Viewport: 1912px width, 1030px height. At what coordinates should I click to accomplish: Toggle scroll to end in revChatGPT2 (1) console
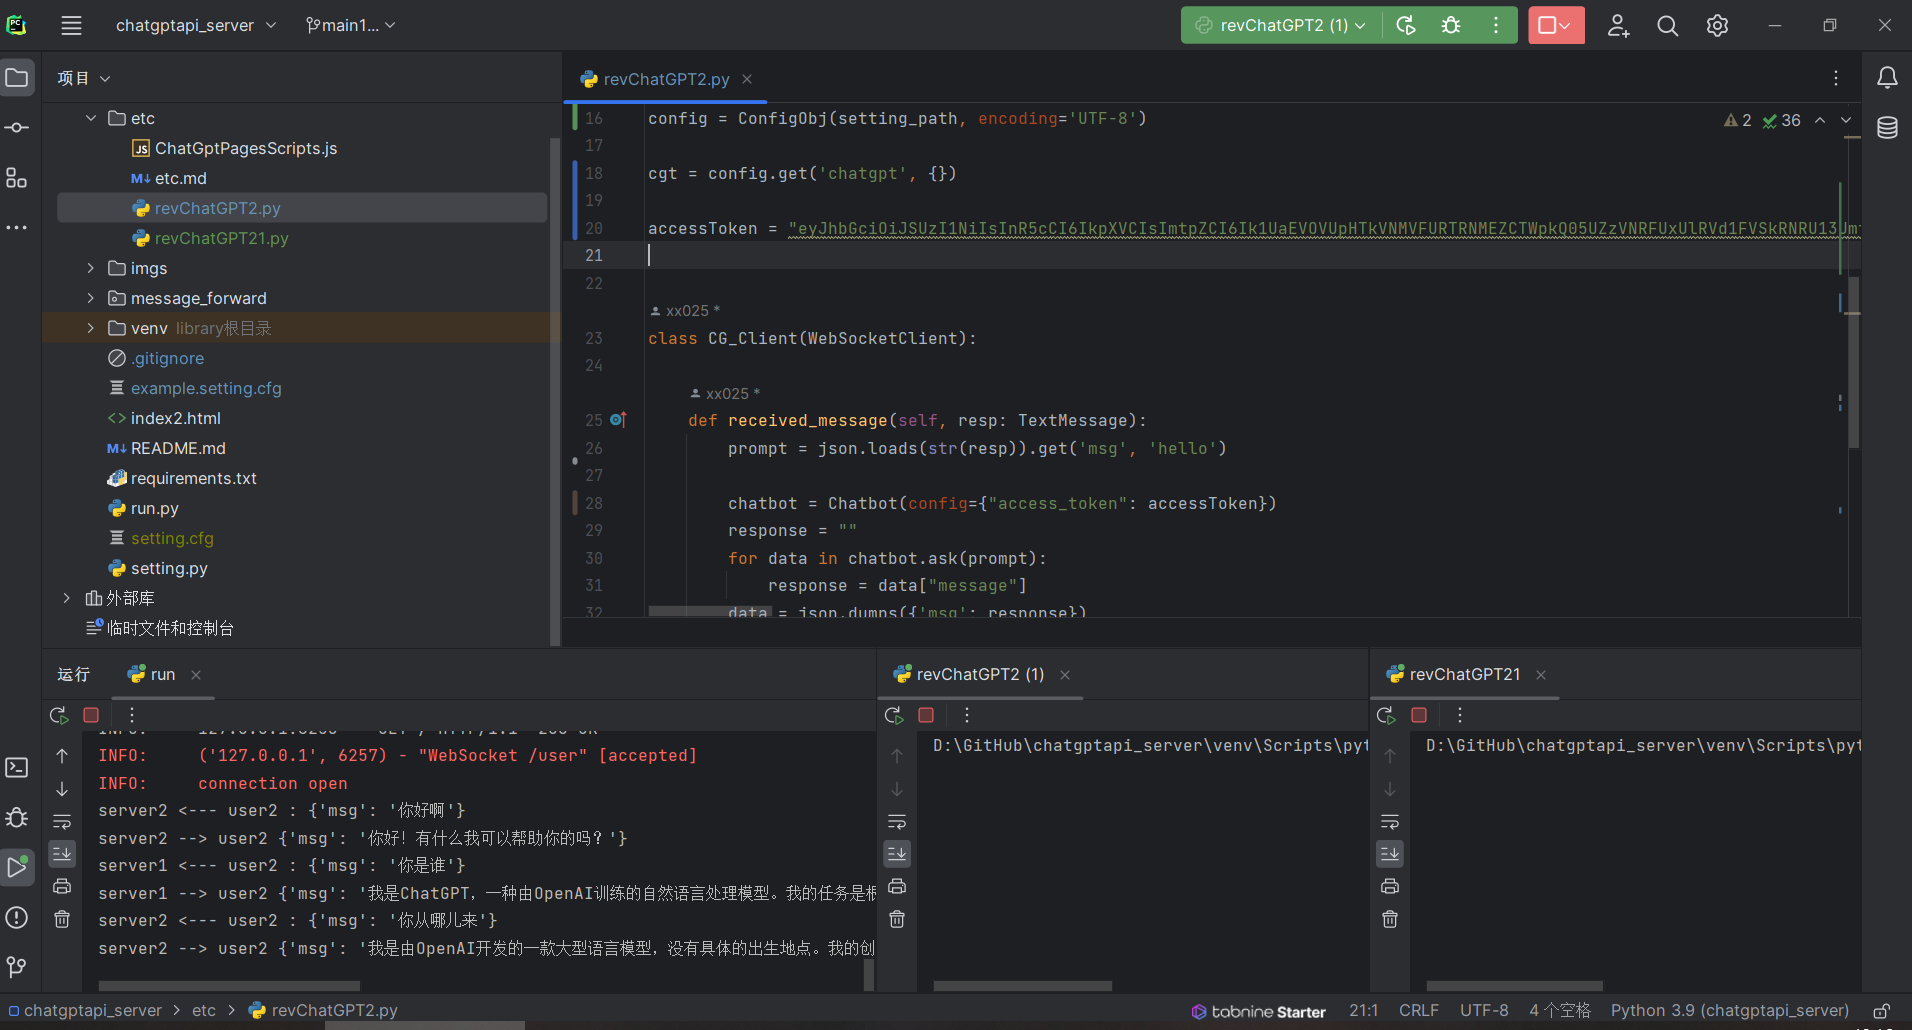(x=897, y=854)
